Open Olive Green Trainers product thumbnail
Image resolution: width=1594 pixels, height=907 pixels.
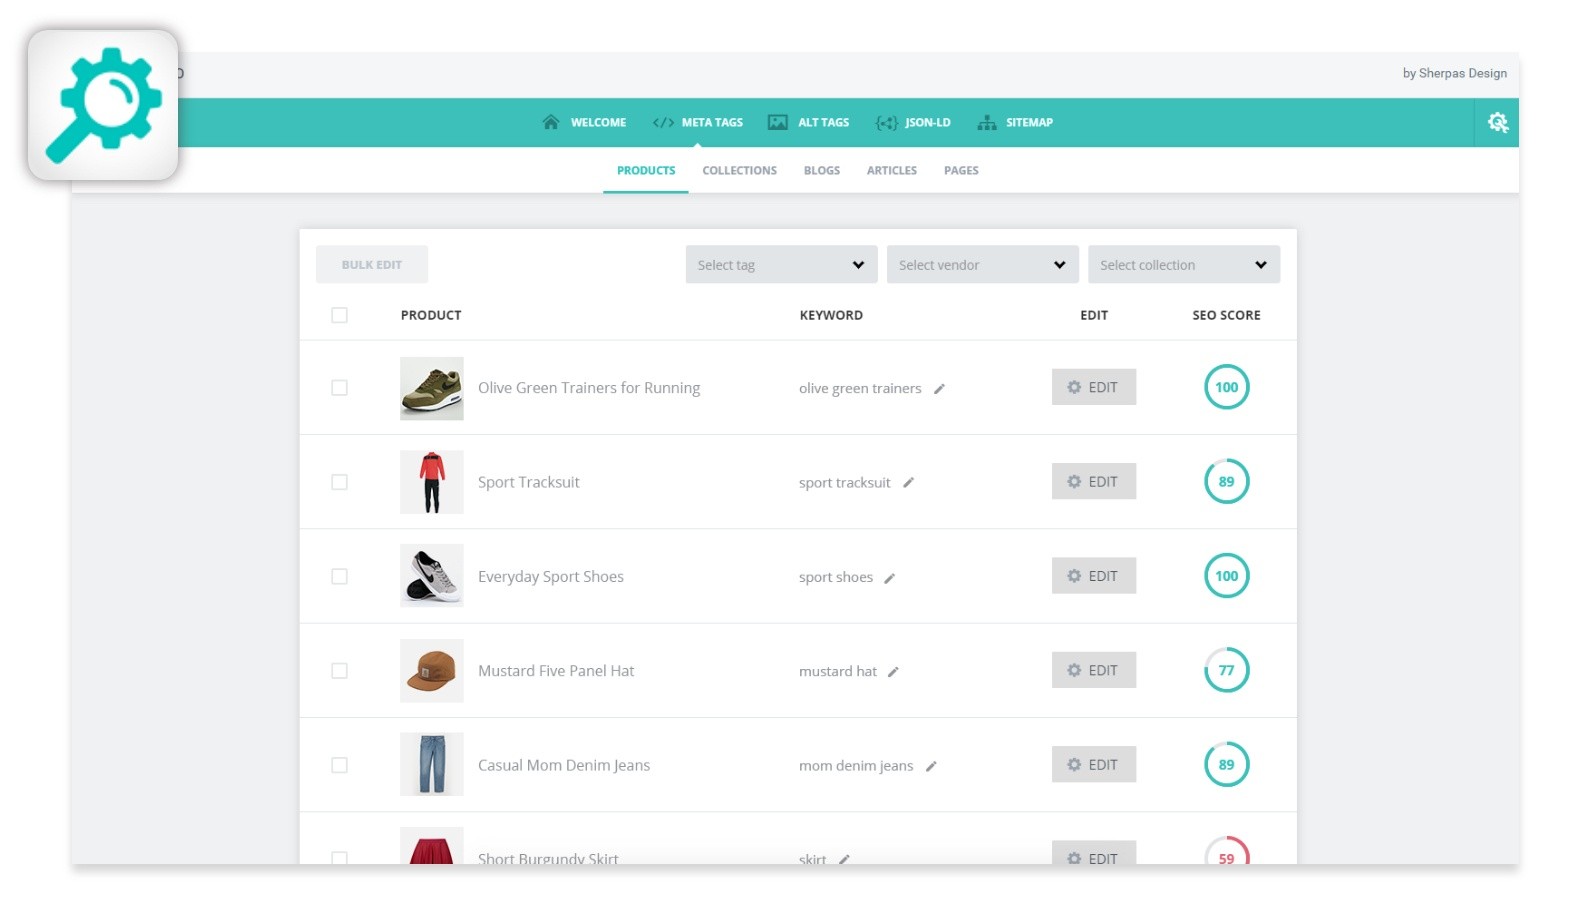(432, 388)
